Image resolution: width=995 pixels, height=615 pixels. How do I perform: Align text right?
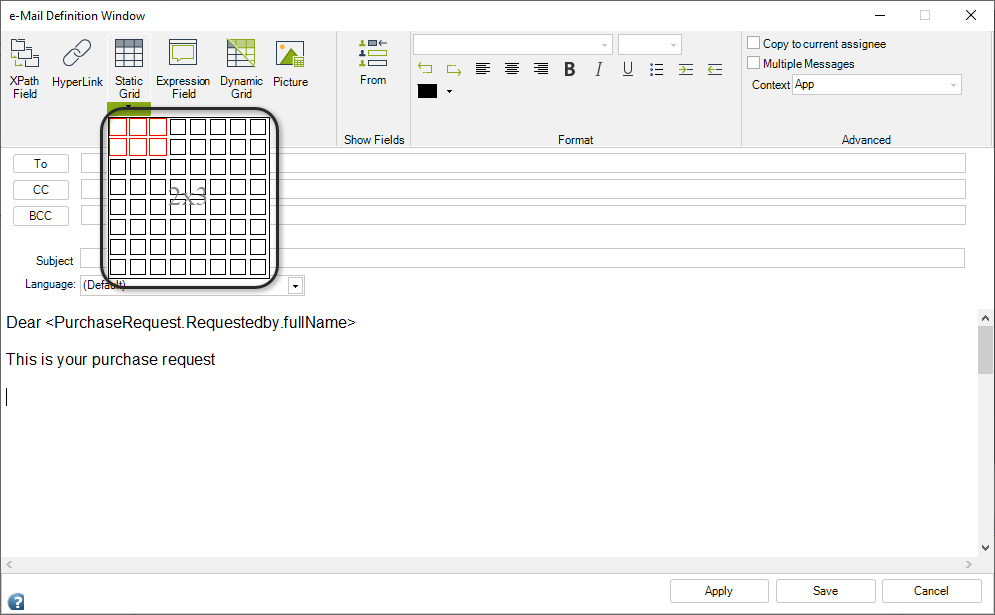541,69
